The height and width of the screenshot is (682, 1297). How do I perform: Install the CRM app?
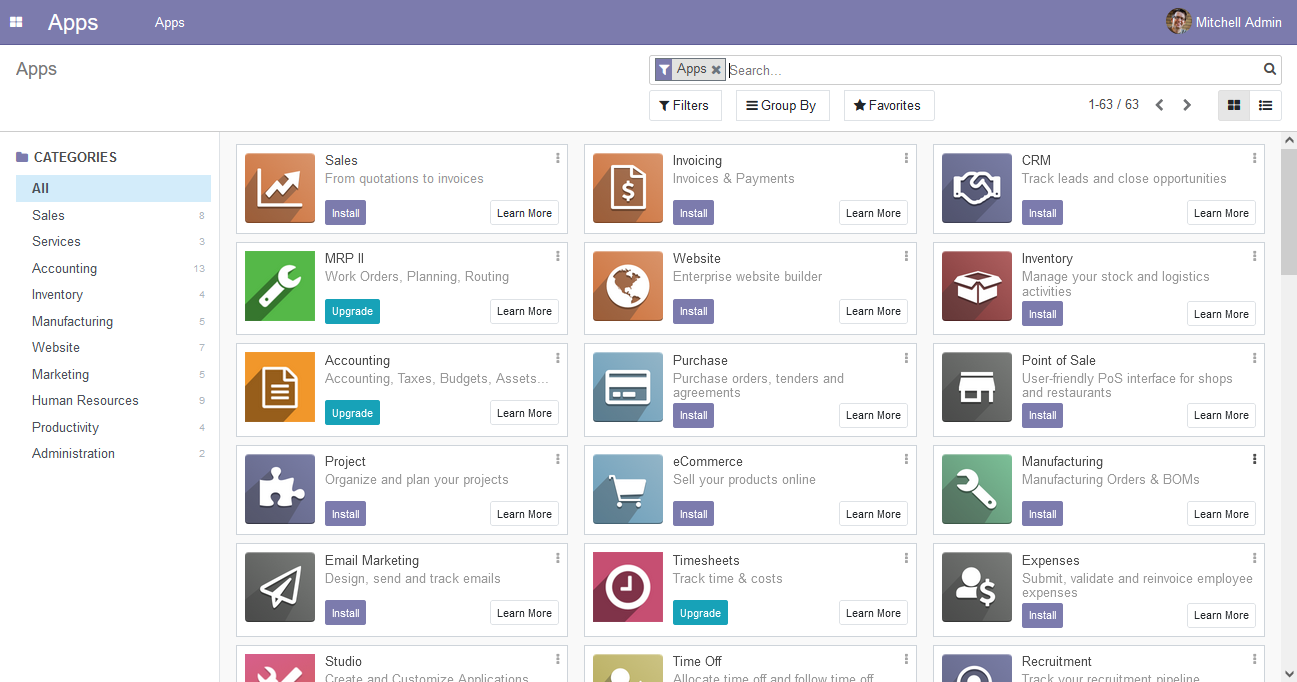coord(1042,213)
